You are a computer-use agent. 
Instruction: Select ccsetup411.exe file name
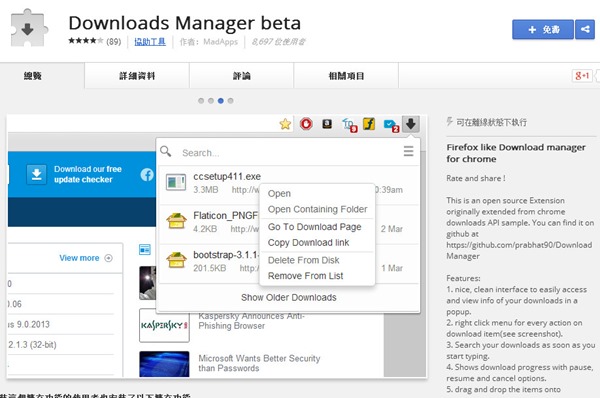tap(227, 176)
